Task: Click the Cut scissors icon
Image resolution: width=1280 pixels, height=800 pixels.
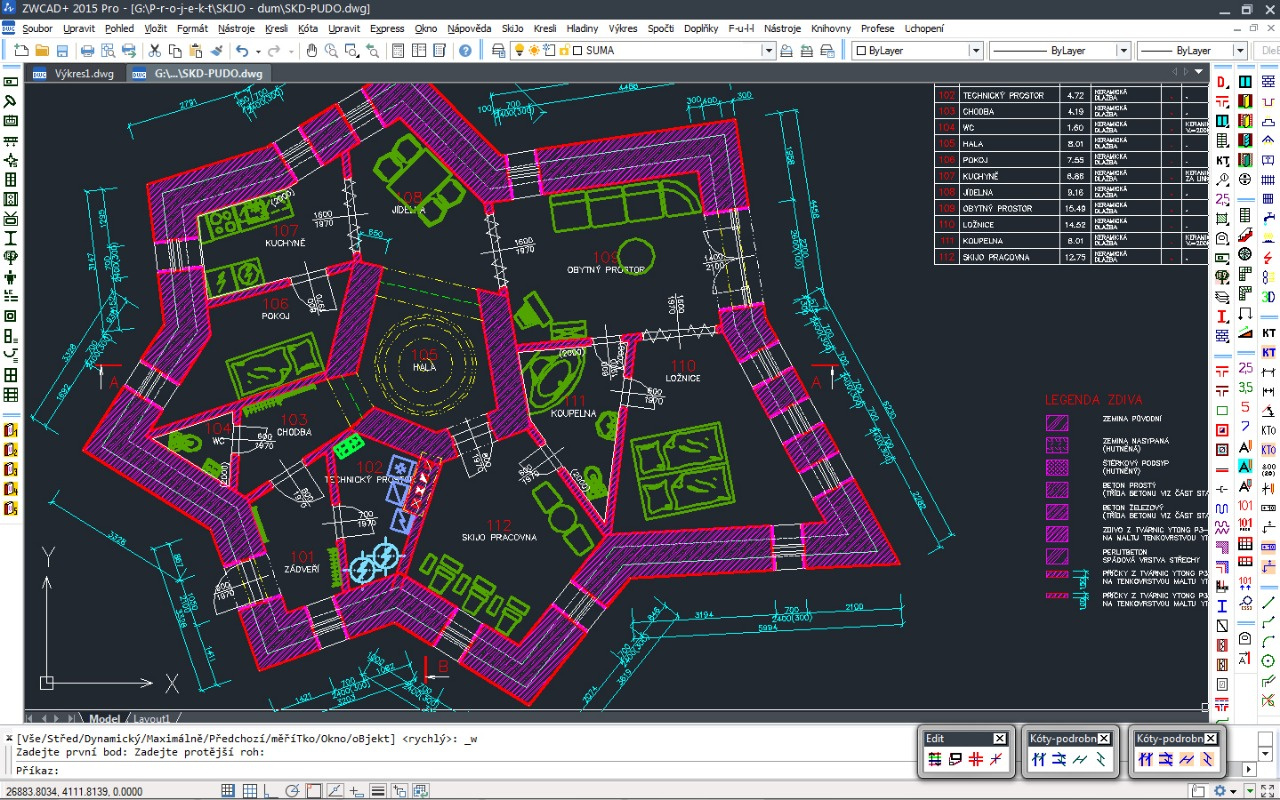Action: [x=155, y=50]
